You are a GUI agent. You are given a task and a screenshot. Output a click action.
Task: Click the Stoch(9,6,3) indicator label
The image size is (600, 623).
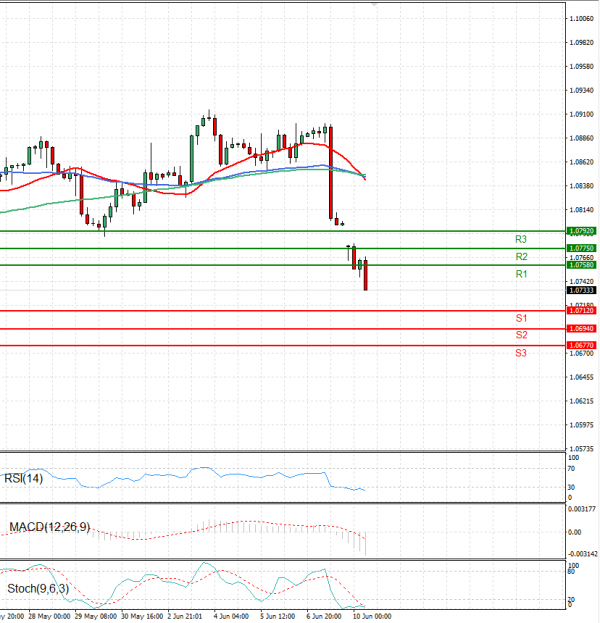click(x=38, y=588)
